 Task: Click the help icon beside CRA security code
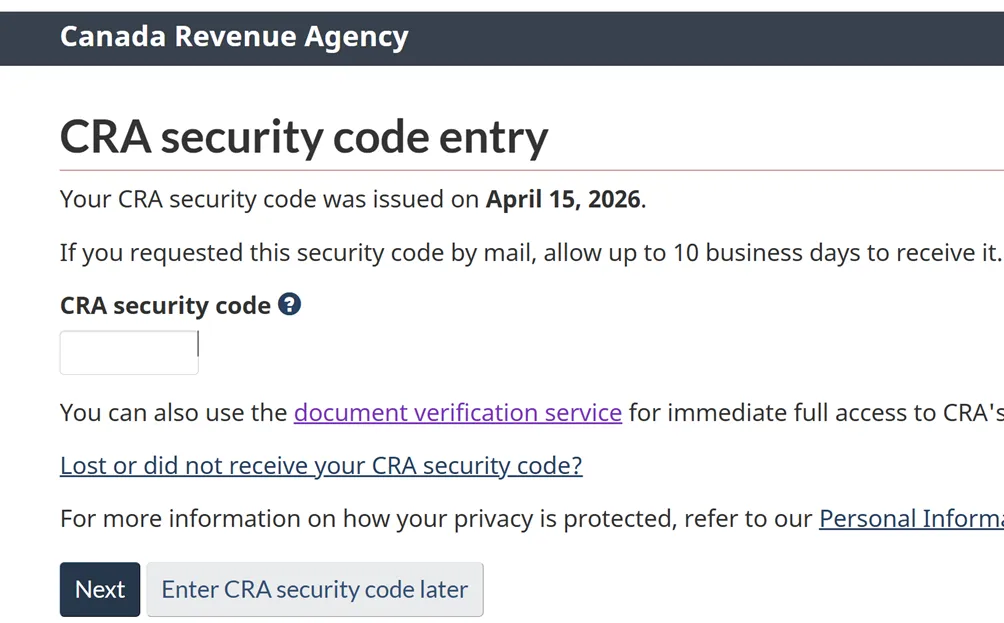point(290,304)
